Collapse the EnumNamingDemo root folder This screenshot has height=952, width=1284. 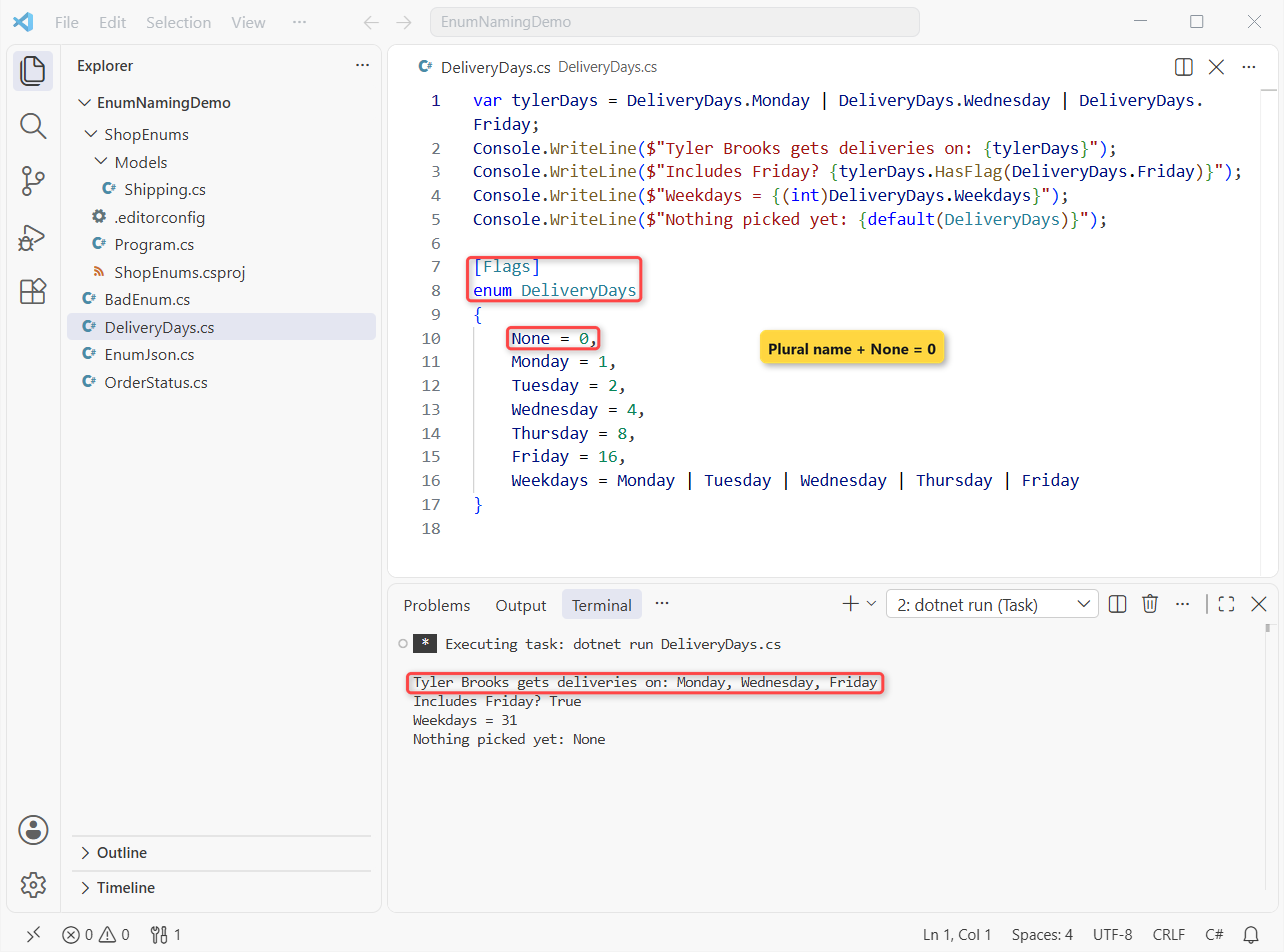[x=221, y=103]
